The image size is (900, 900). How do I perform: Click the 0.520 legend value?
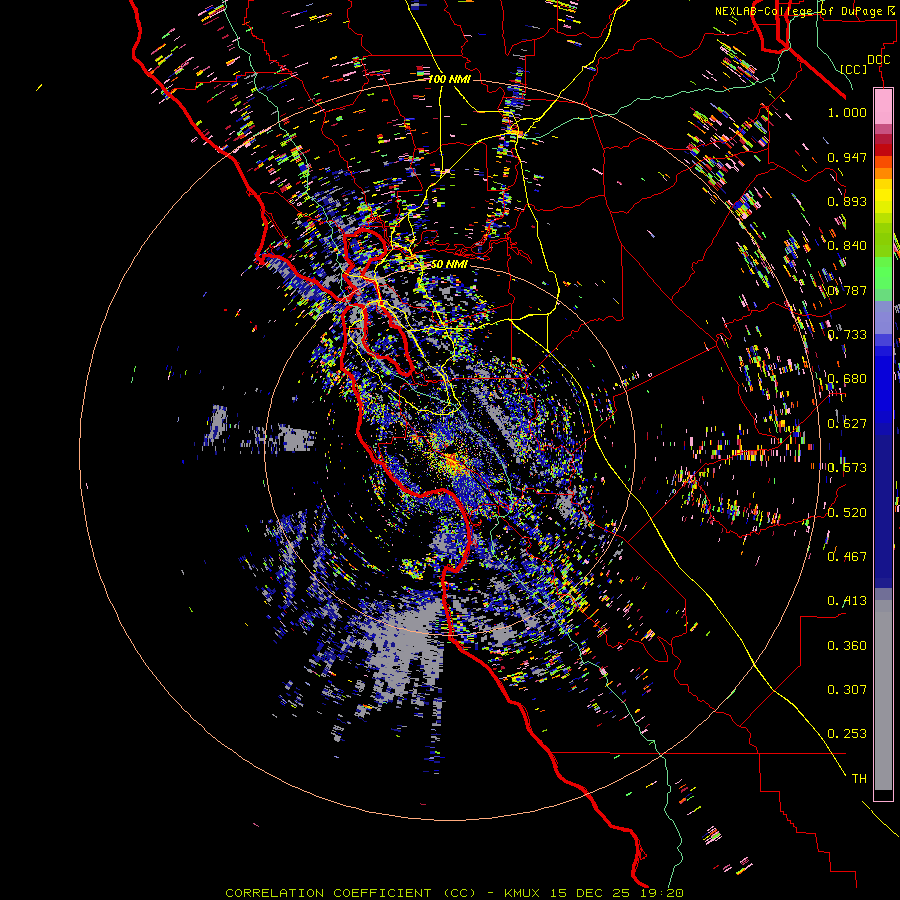847,513
